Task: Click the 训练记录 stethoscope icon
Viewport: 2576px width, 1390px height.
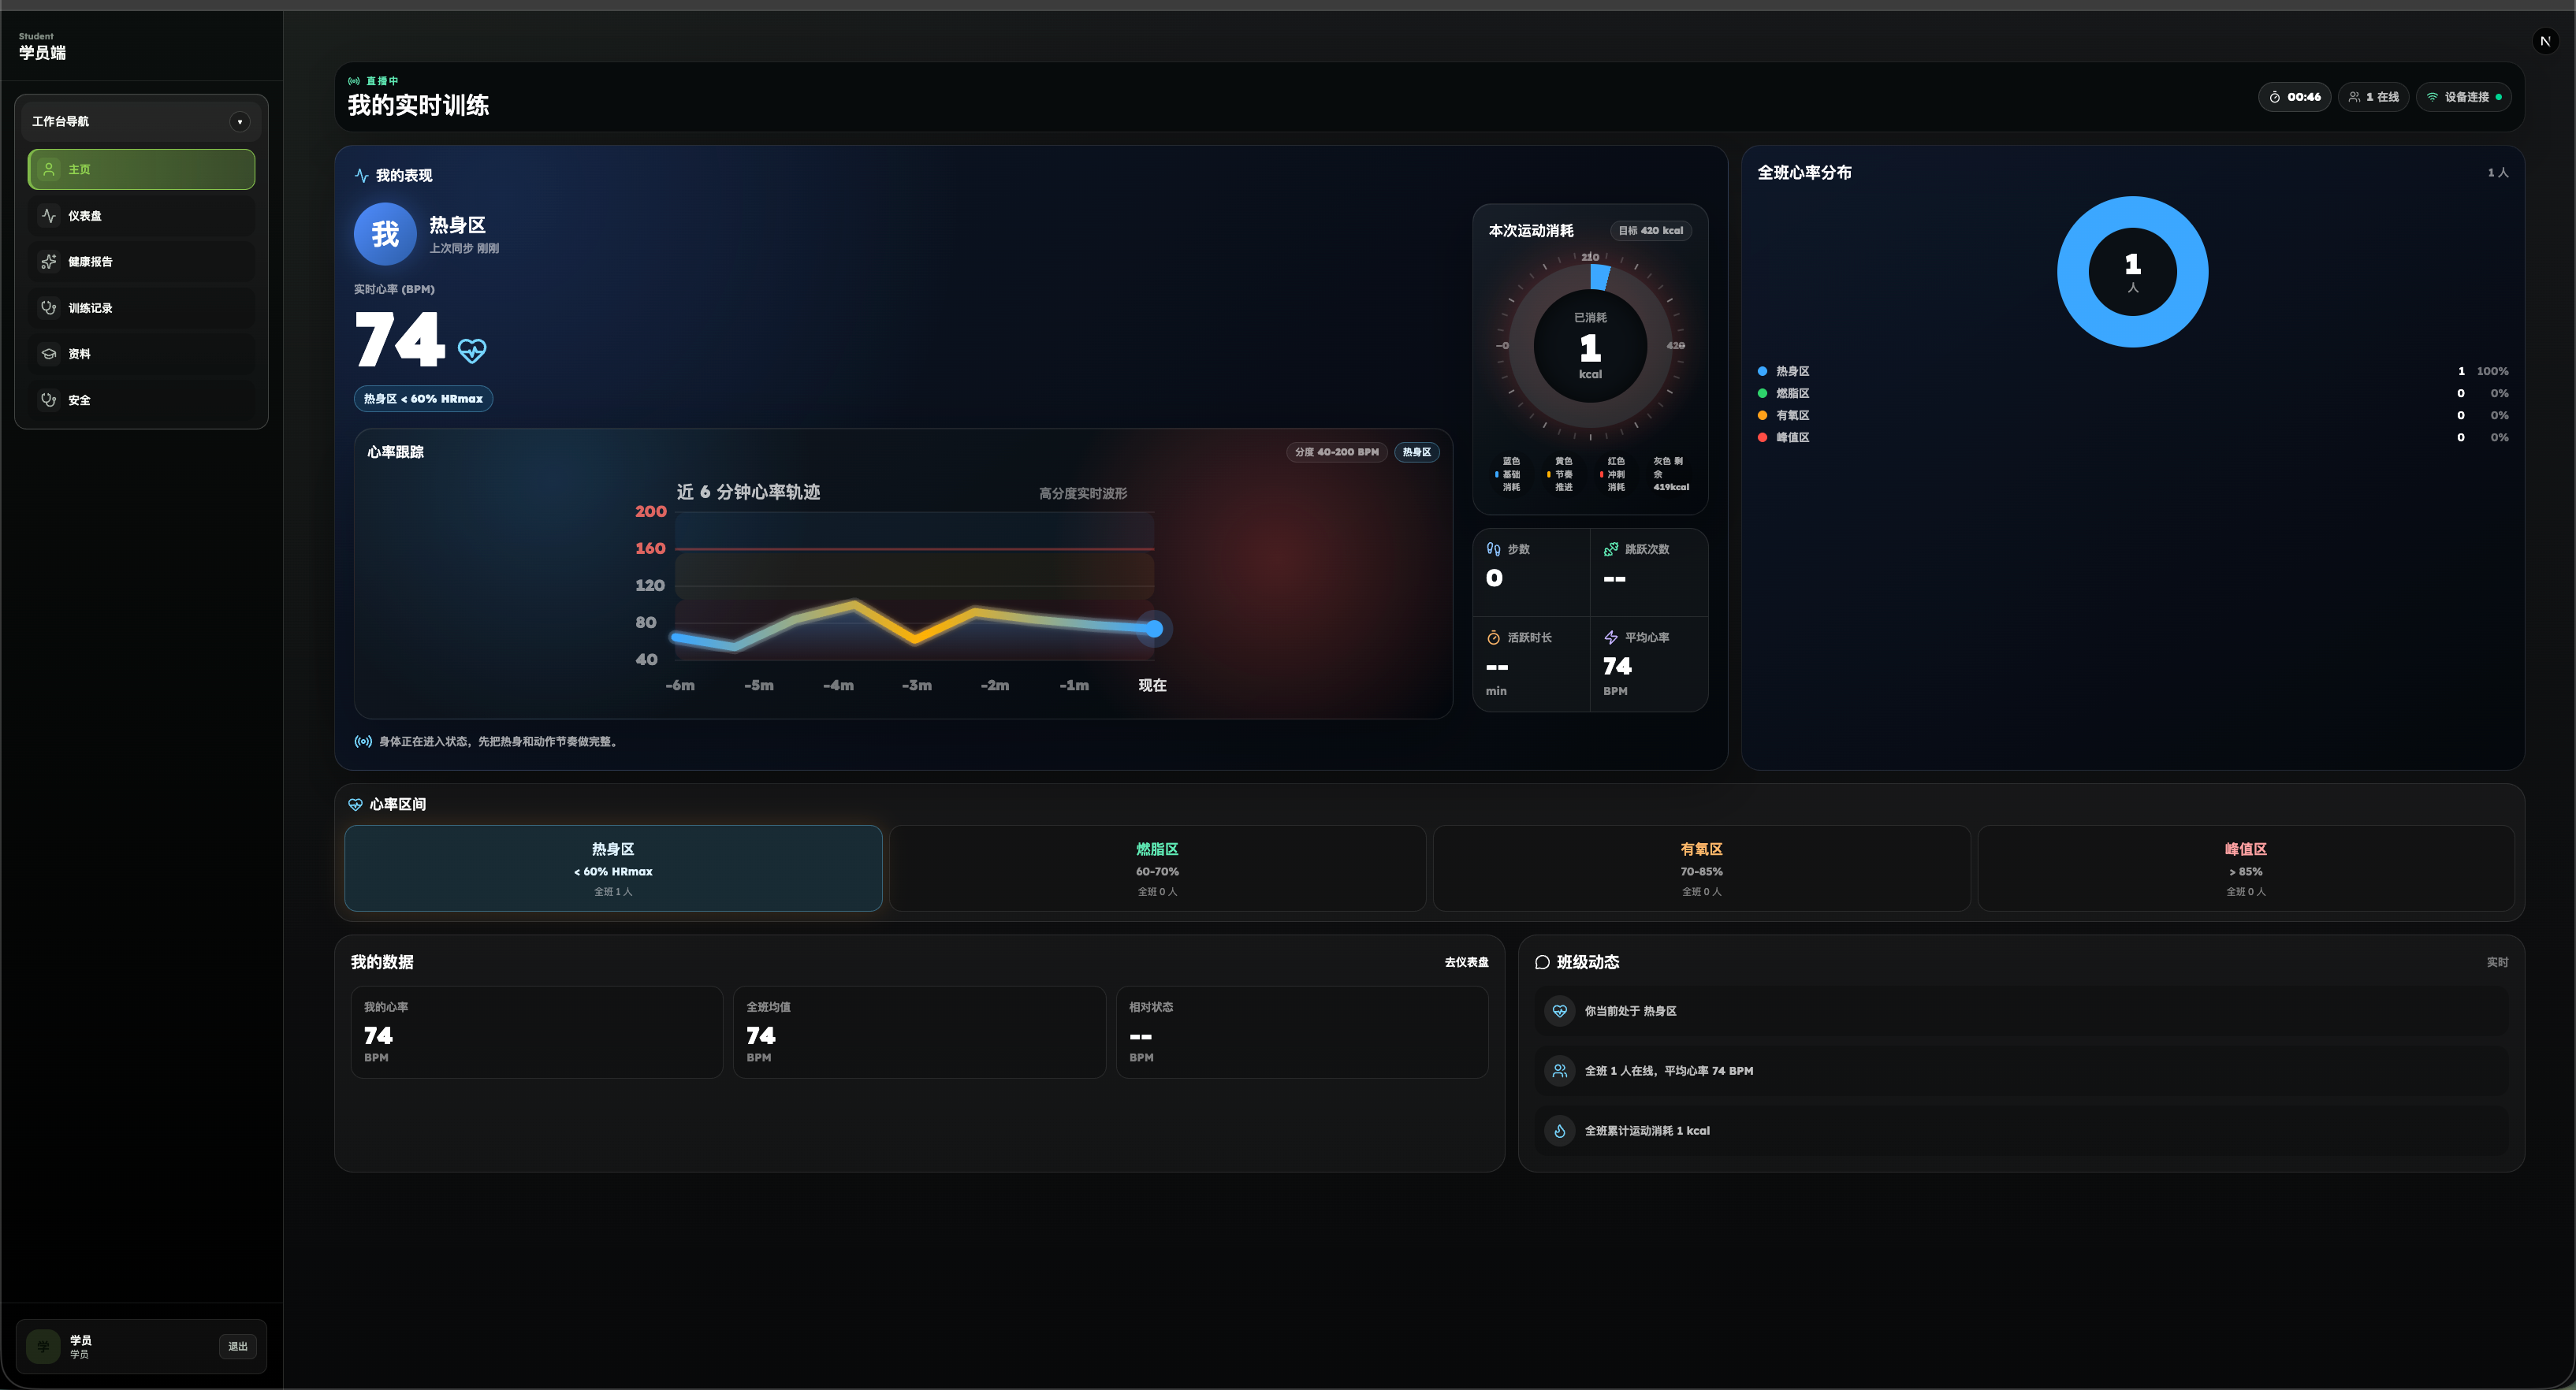Action: pyautogui.click(x=48, y=308)
